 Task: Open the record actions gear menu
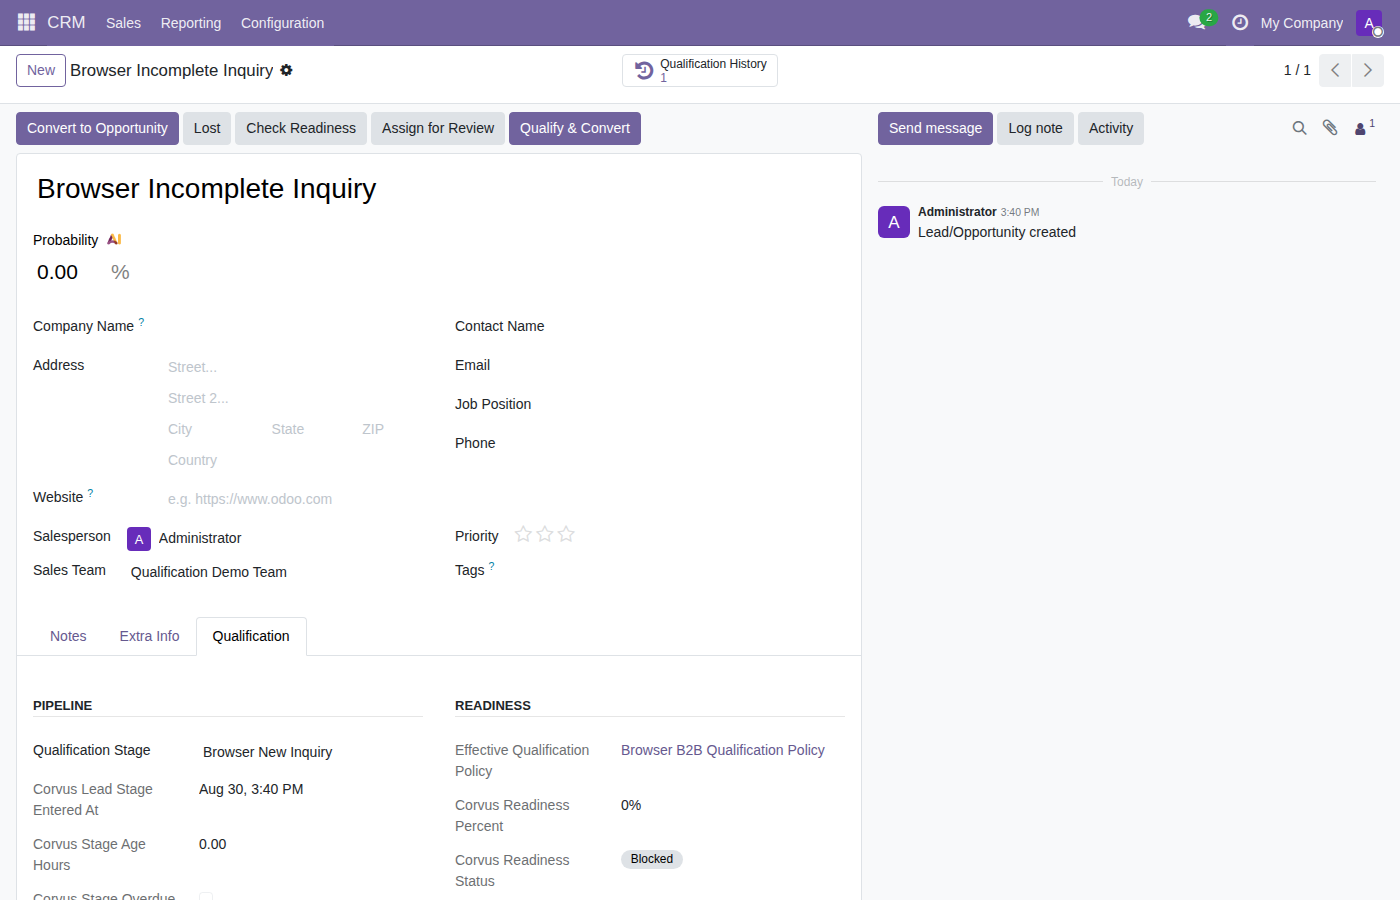287,70
